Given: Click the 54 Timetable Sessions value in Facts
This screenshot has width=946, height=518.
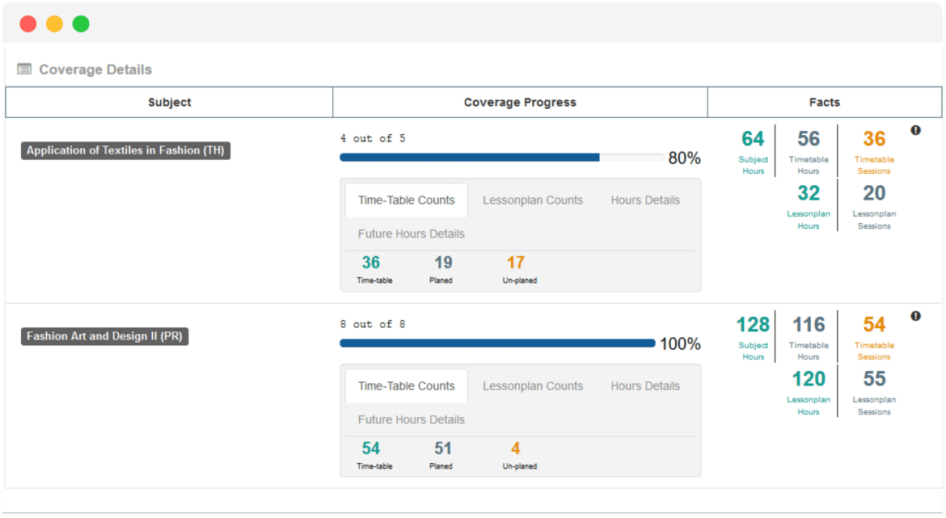Looking at the screenshot, I should point(874,324).
